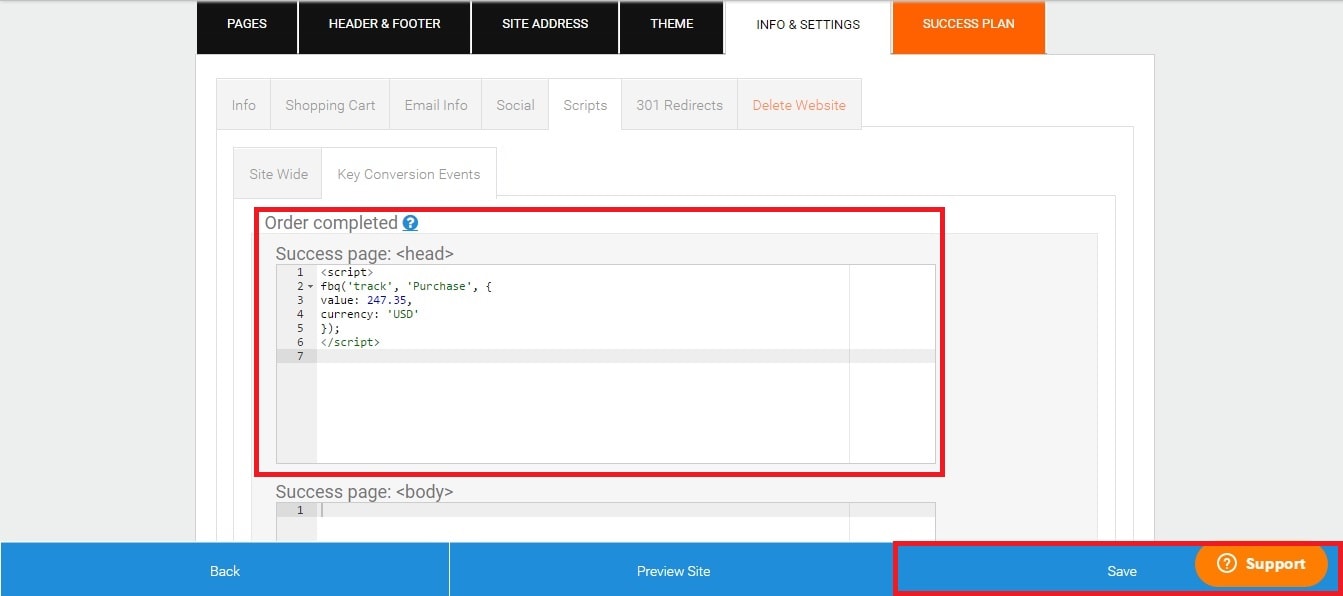Open the HEADER & FOOTER section
This screenshot has width=1343, height=596.
pos(384,23)
